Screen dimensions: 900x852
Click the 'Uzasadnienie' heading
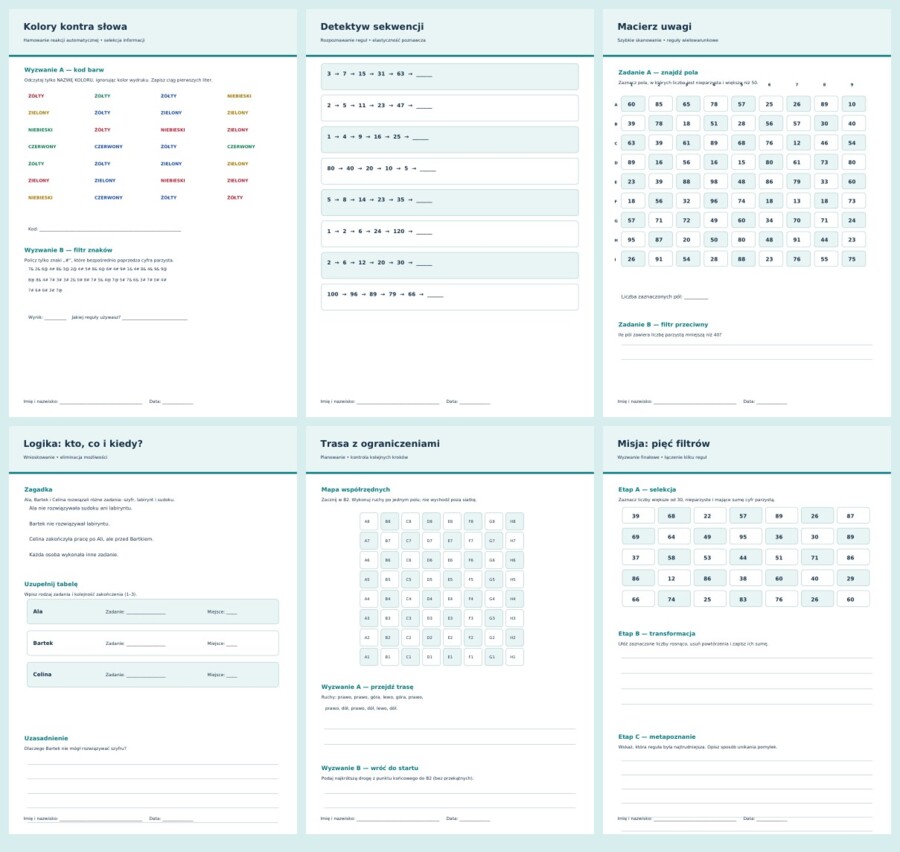click(46, 738)
